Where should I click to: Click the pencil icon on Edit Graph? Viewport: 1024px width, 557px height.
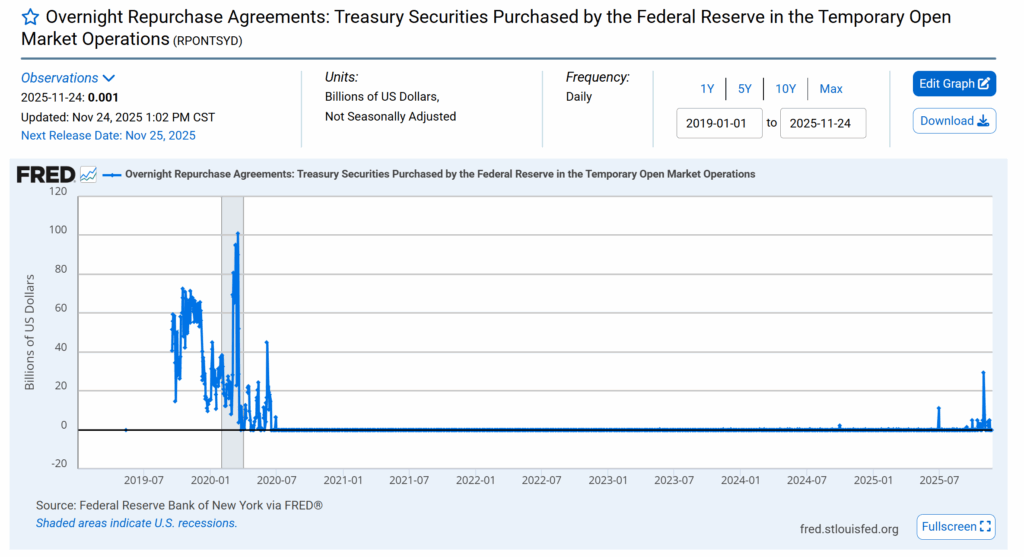point(984,84)
